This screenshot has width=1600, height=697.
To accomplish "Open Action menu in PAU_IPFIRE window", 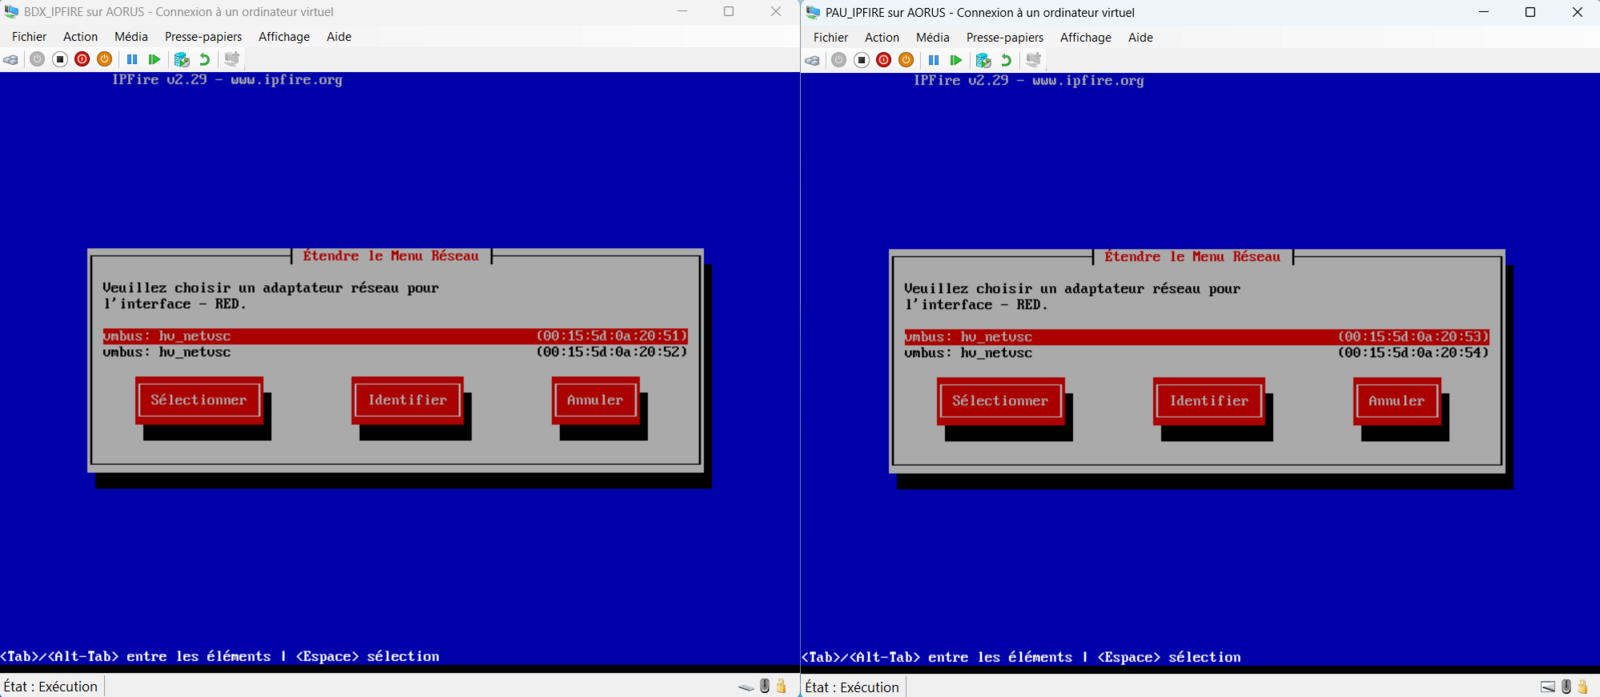I will 881,38.
